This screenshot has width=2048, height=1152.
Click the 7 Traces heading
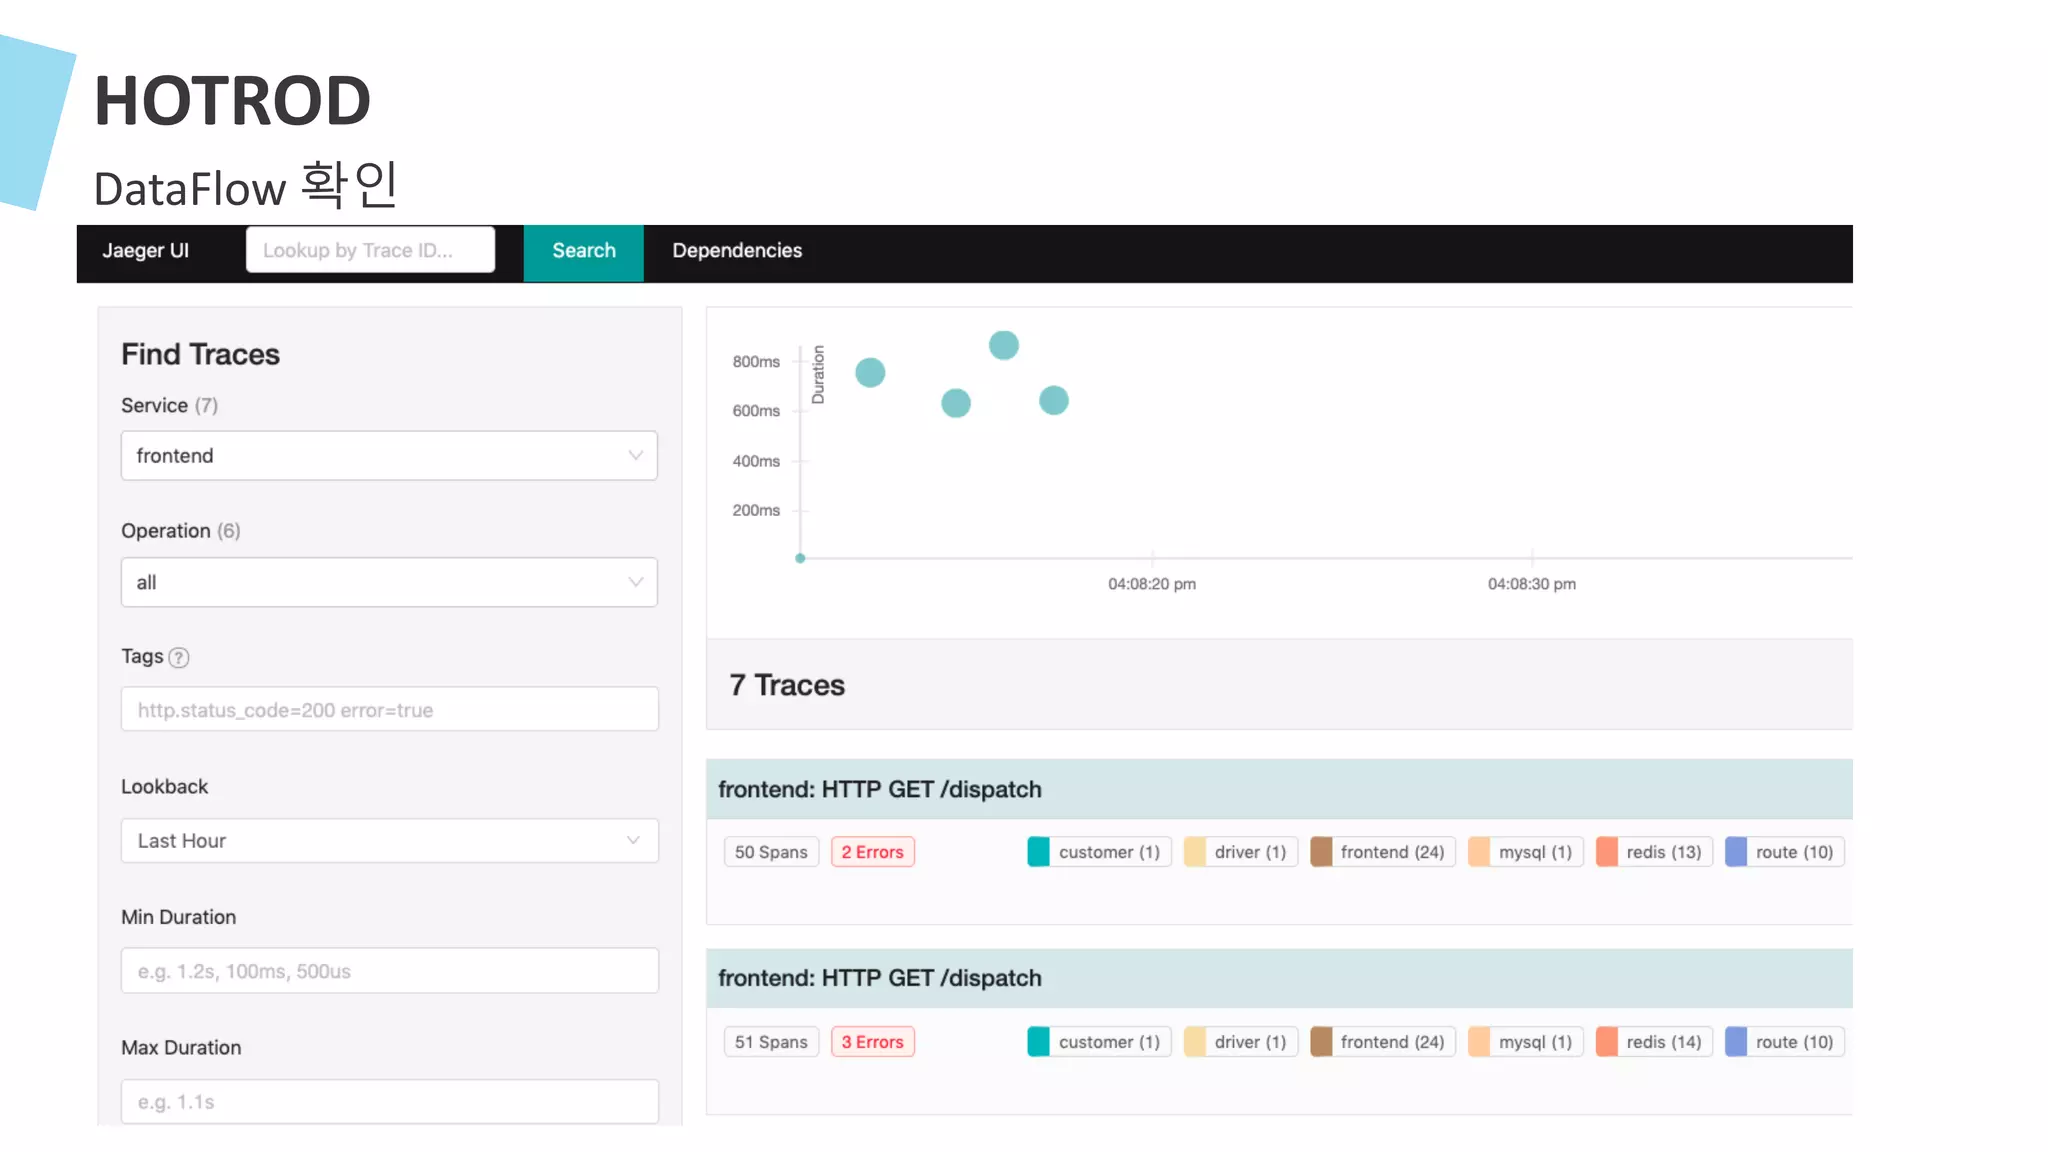pos(787,685)
